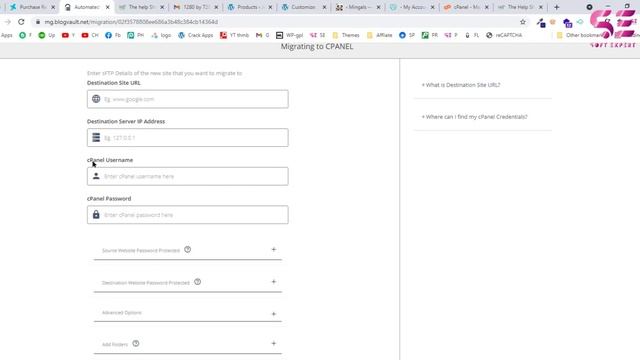The image size is (640, 360).
Task: Bookmark this page with the star icon
Action: pyautogui.click(x=523, y=22)
